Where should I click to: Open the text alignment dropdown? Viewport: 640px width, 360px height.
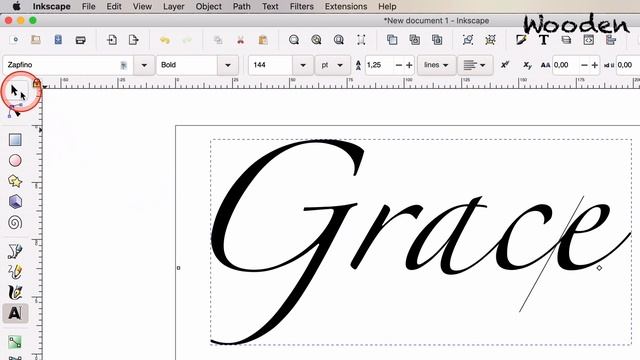(474, 65)
